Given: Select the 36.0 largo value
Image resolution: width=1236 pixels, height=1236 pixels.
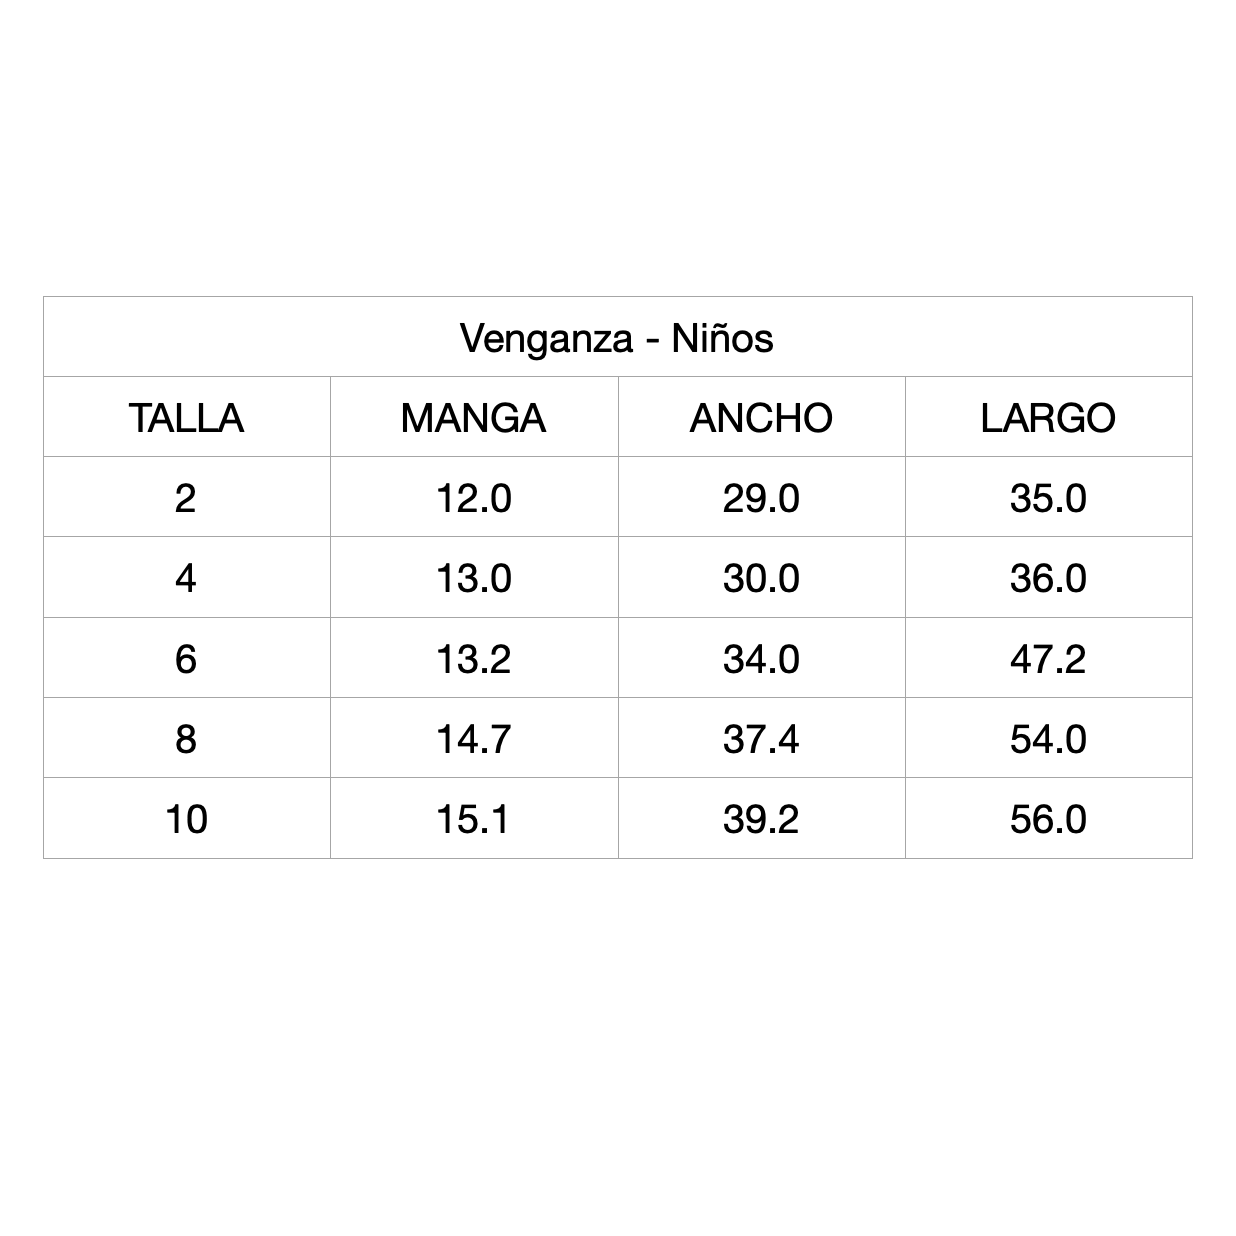Looking at the screenshot, I should (x=1048, y=578).
